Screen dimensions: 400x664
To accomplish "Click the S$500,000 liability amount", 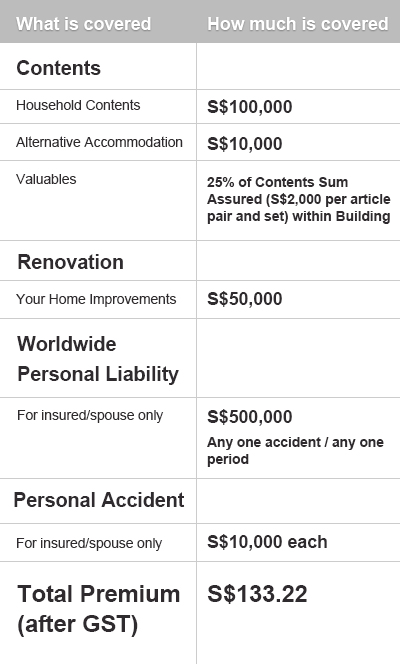I will click(250, 417).
